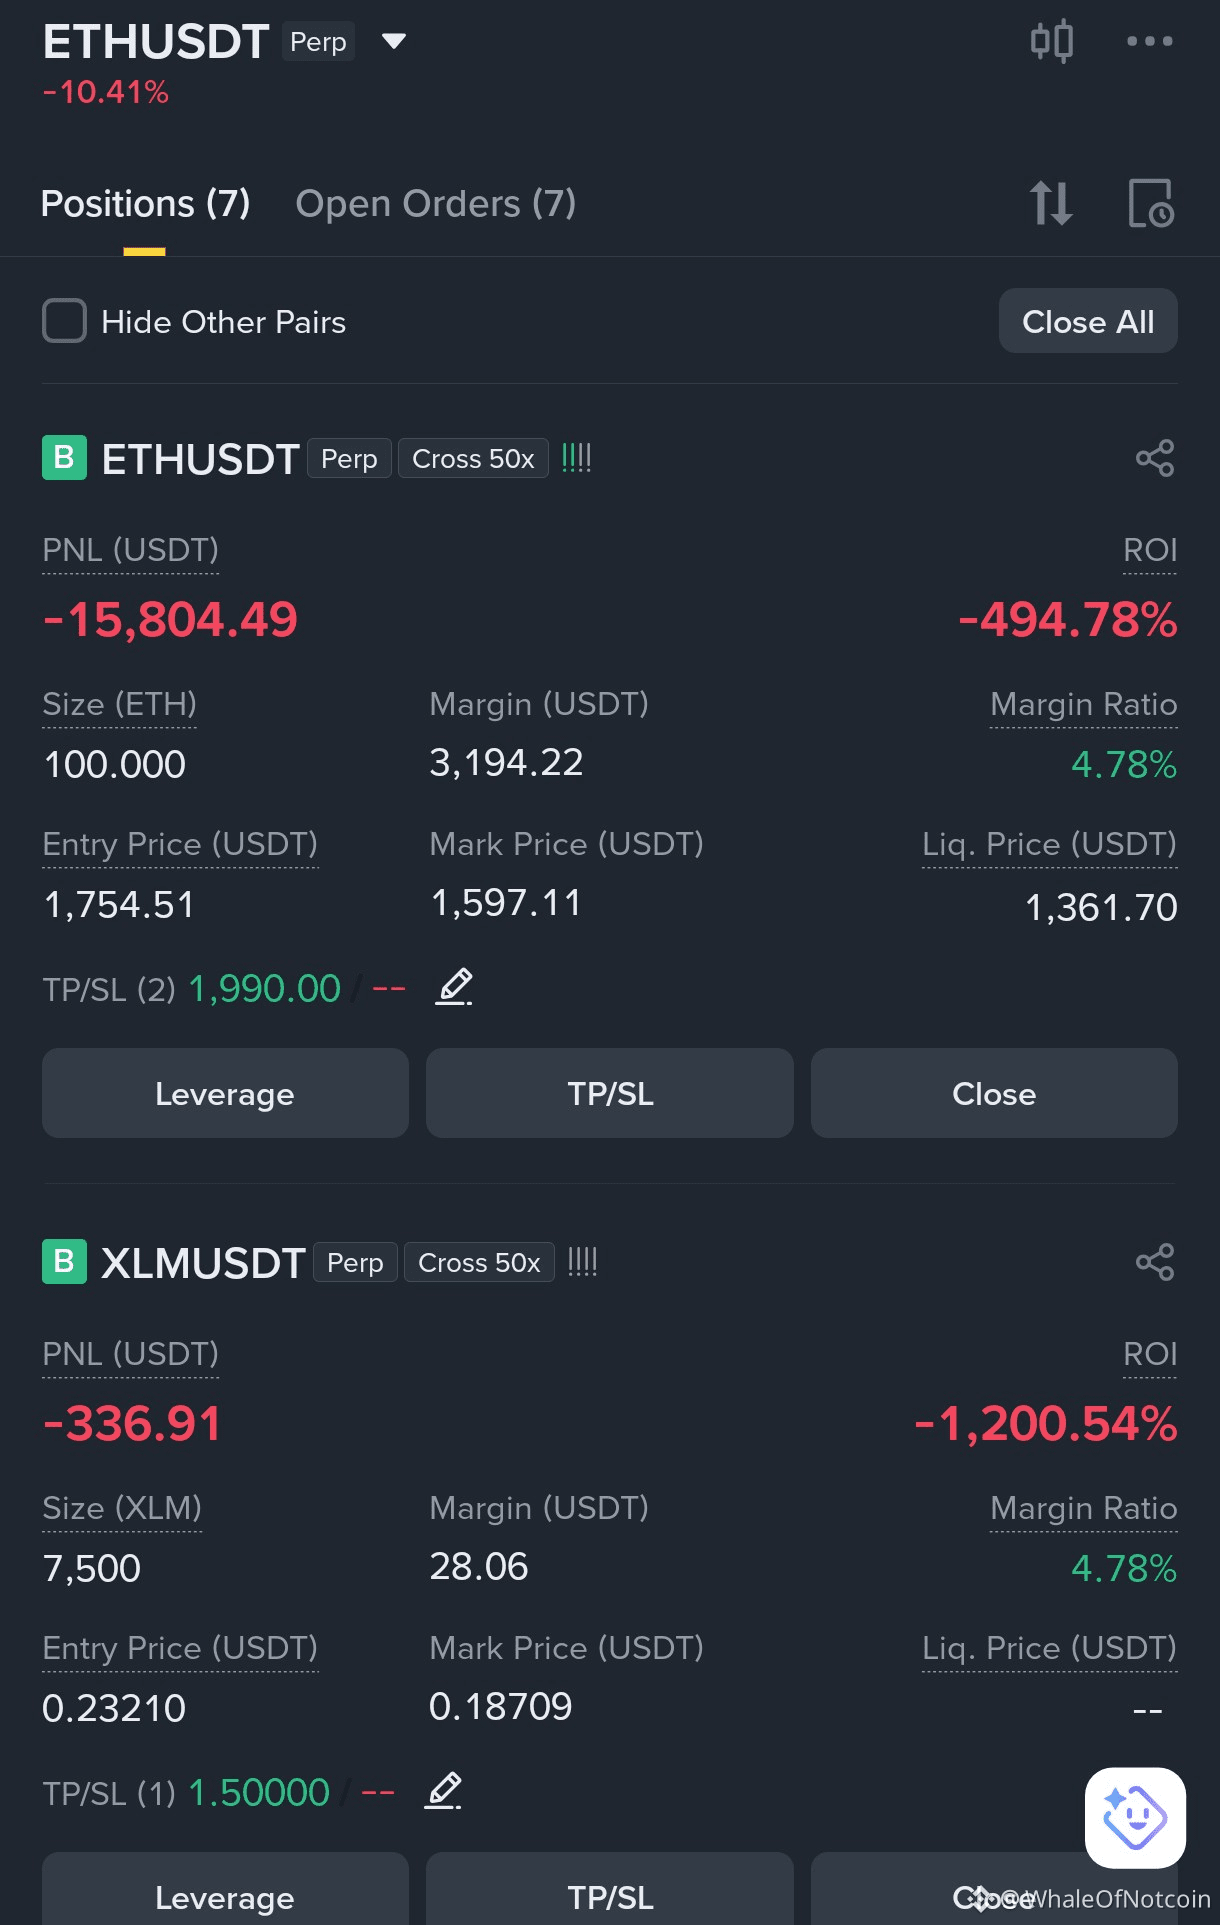The width and height of the screenshot is (1220, 1925).
Task: Tap the XLMUSDT Cross 50x margin mode tag
Action: coord(479,1262)
